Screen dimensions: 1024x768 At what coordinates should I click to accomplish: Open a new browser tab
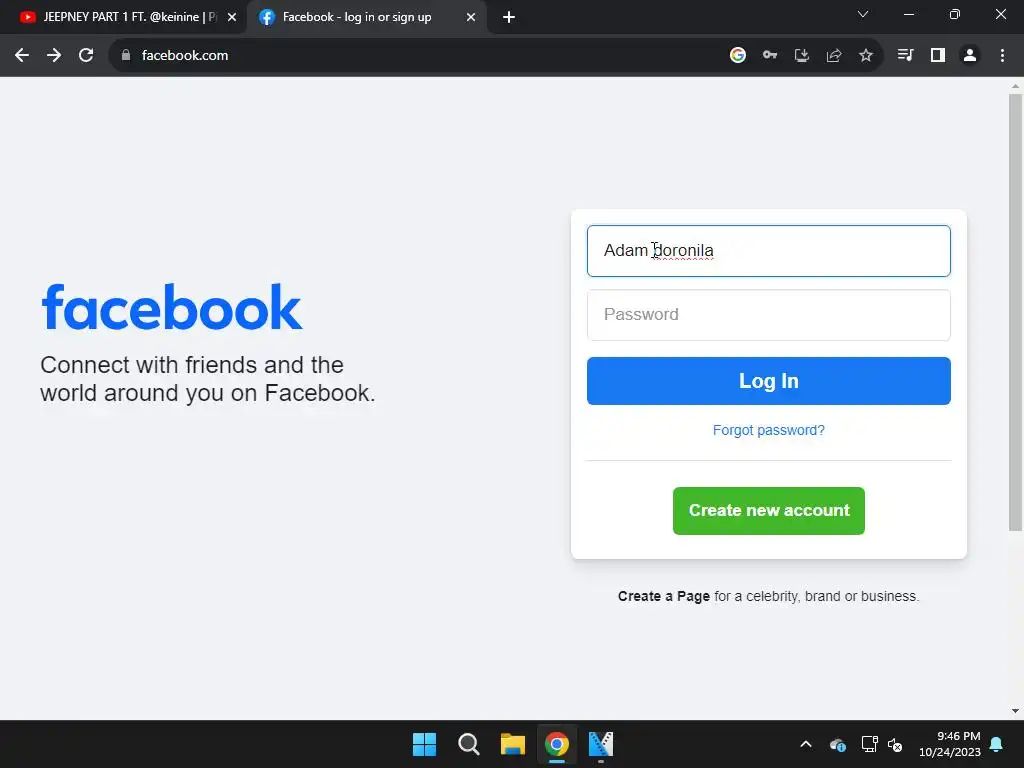coord(509,17)
